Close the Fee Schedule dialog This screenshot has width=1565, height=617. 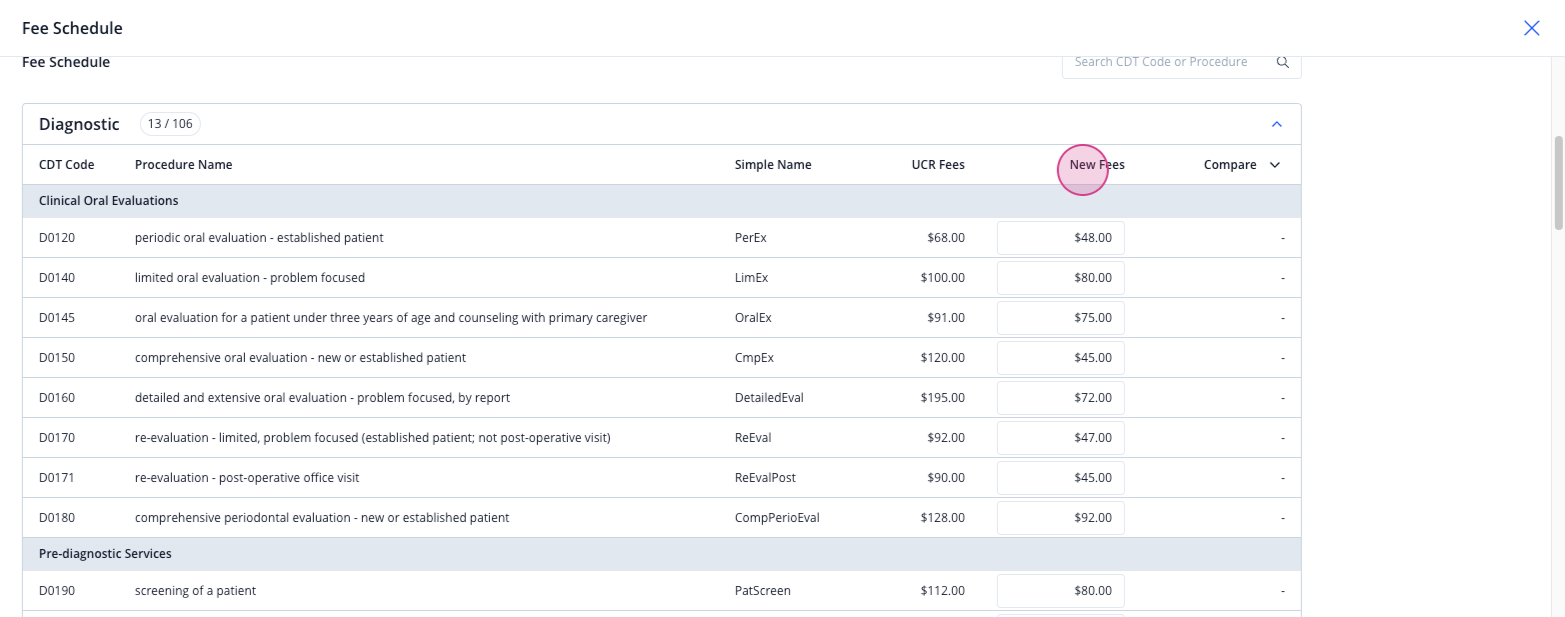tap(1531, 28)
